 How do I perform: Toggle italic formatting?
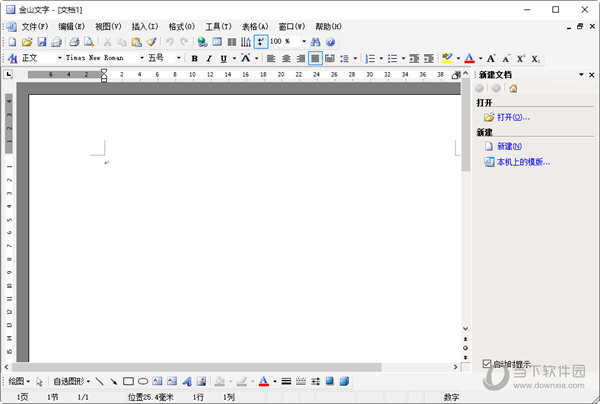(209, 59)
